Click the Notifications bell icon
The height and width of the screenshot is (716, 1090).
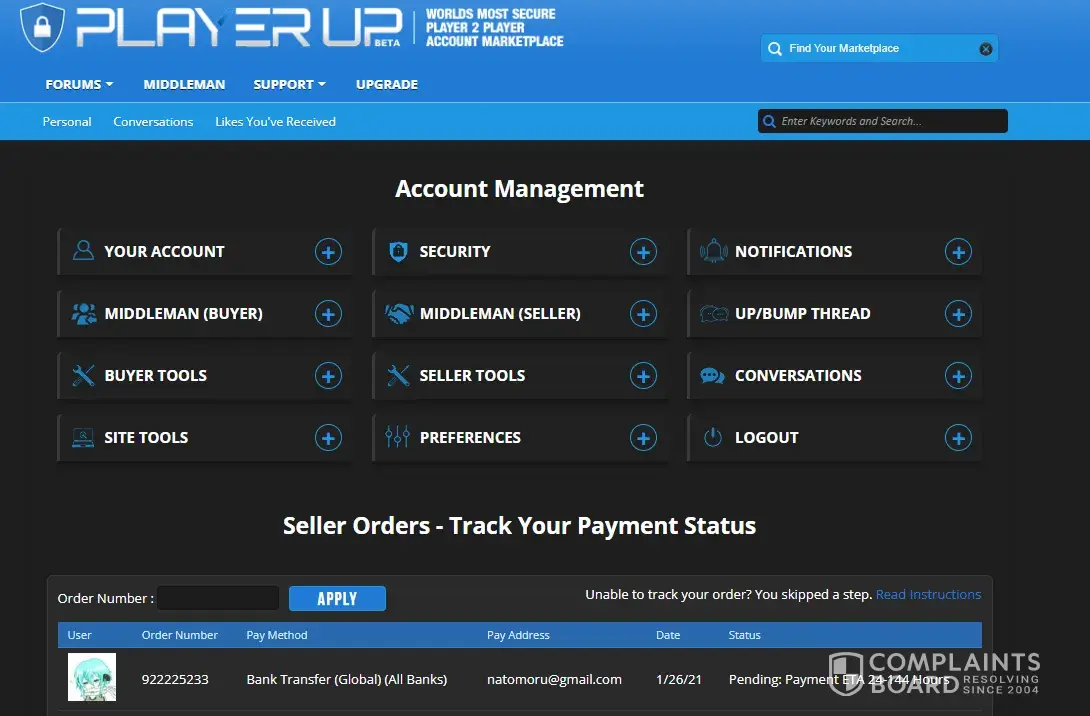coord(713,252)
